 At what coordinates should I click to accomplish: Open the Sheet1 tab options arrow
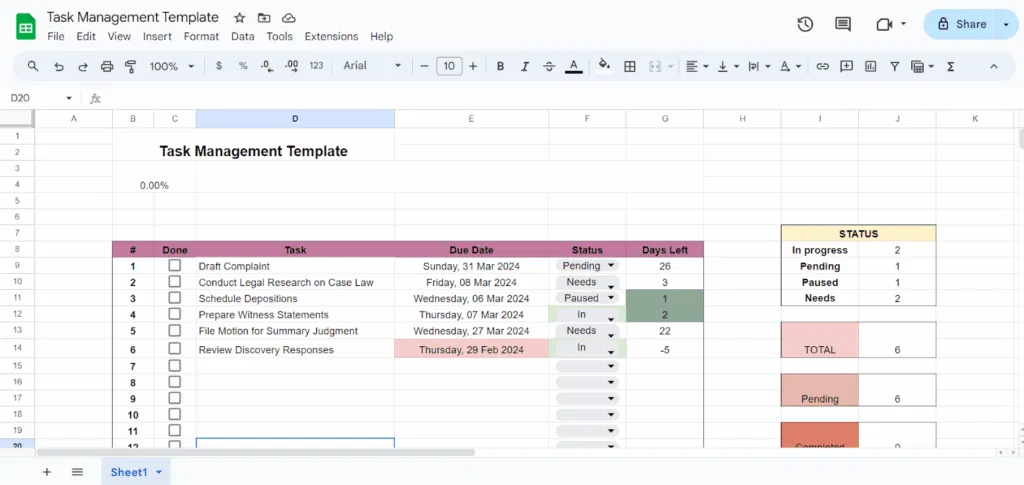point(159,472)
